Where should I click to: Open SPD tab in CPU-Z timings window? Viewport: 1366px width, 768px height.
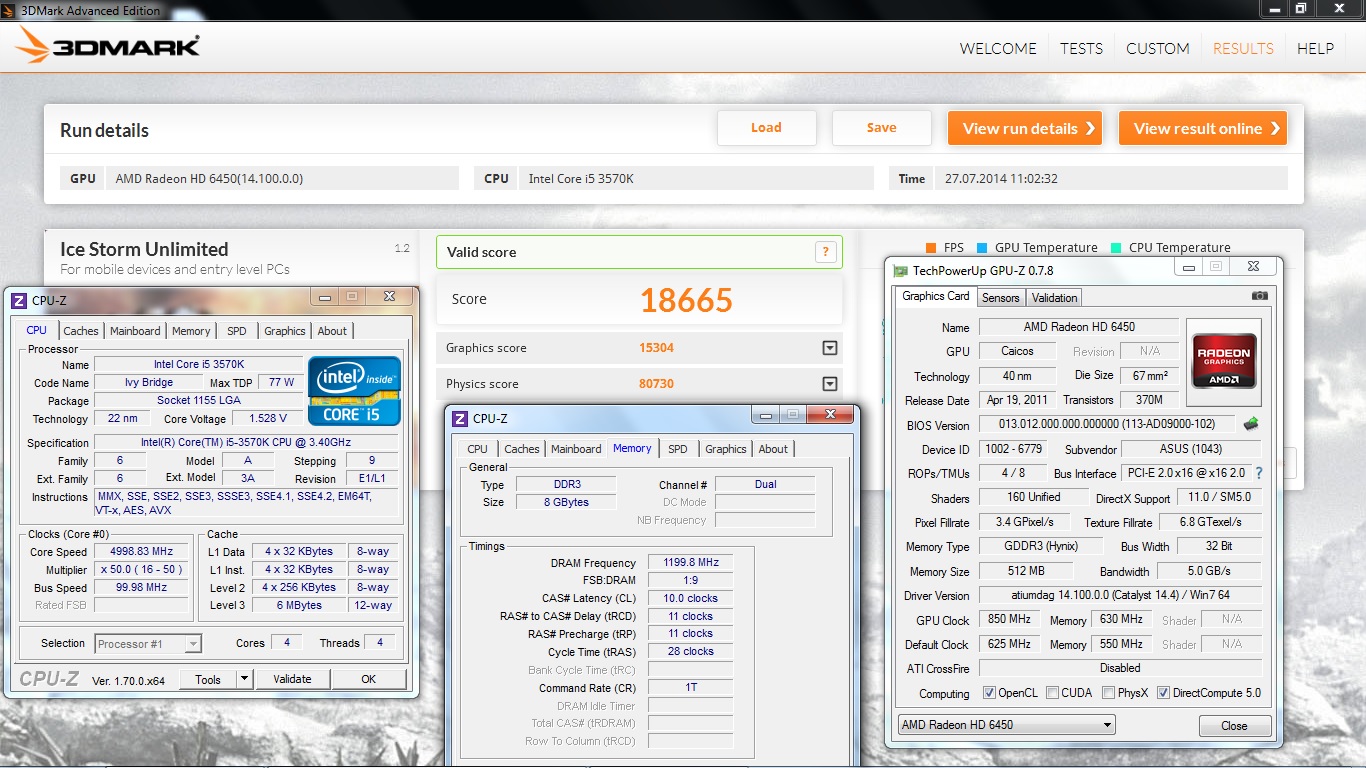[x=677, y=449]
